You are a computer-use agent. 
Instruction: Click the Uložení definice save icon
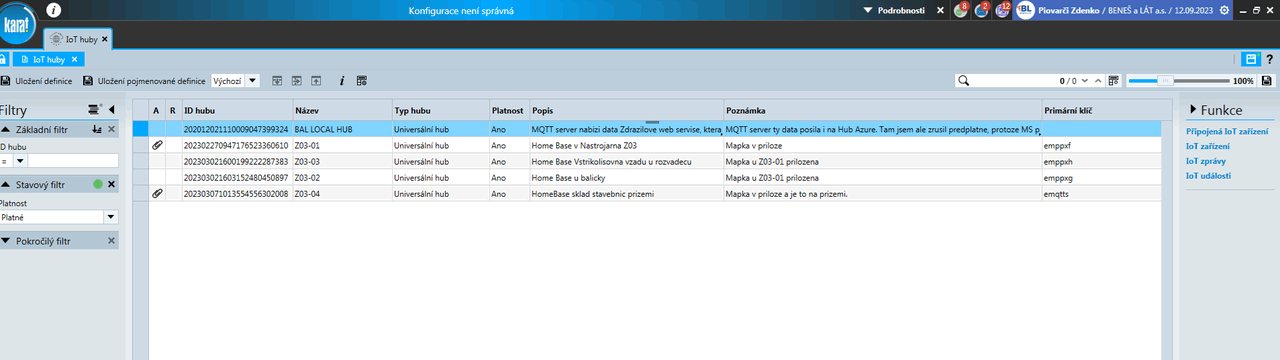(5, 80)
